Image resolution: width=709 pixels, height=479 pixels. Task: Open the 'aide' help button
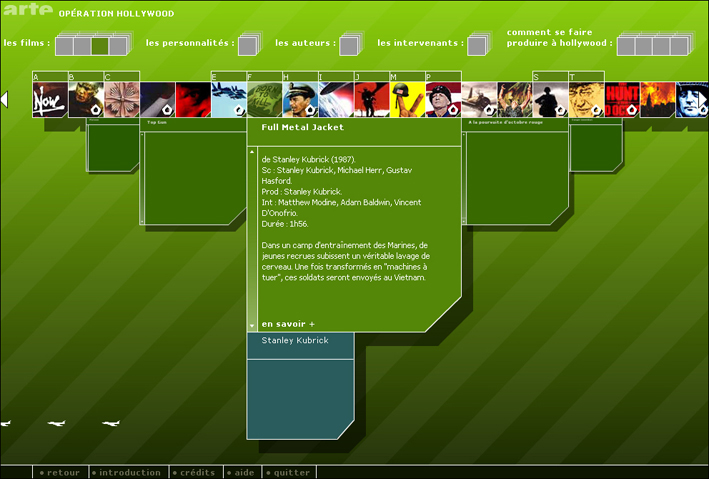click(x=242, y=472)
